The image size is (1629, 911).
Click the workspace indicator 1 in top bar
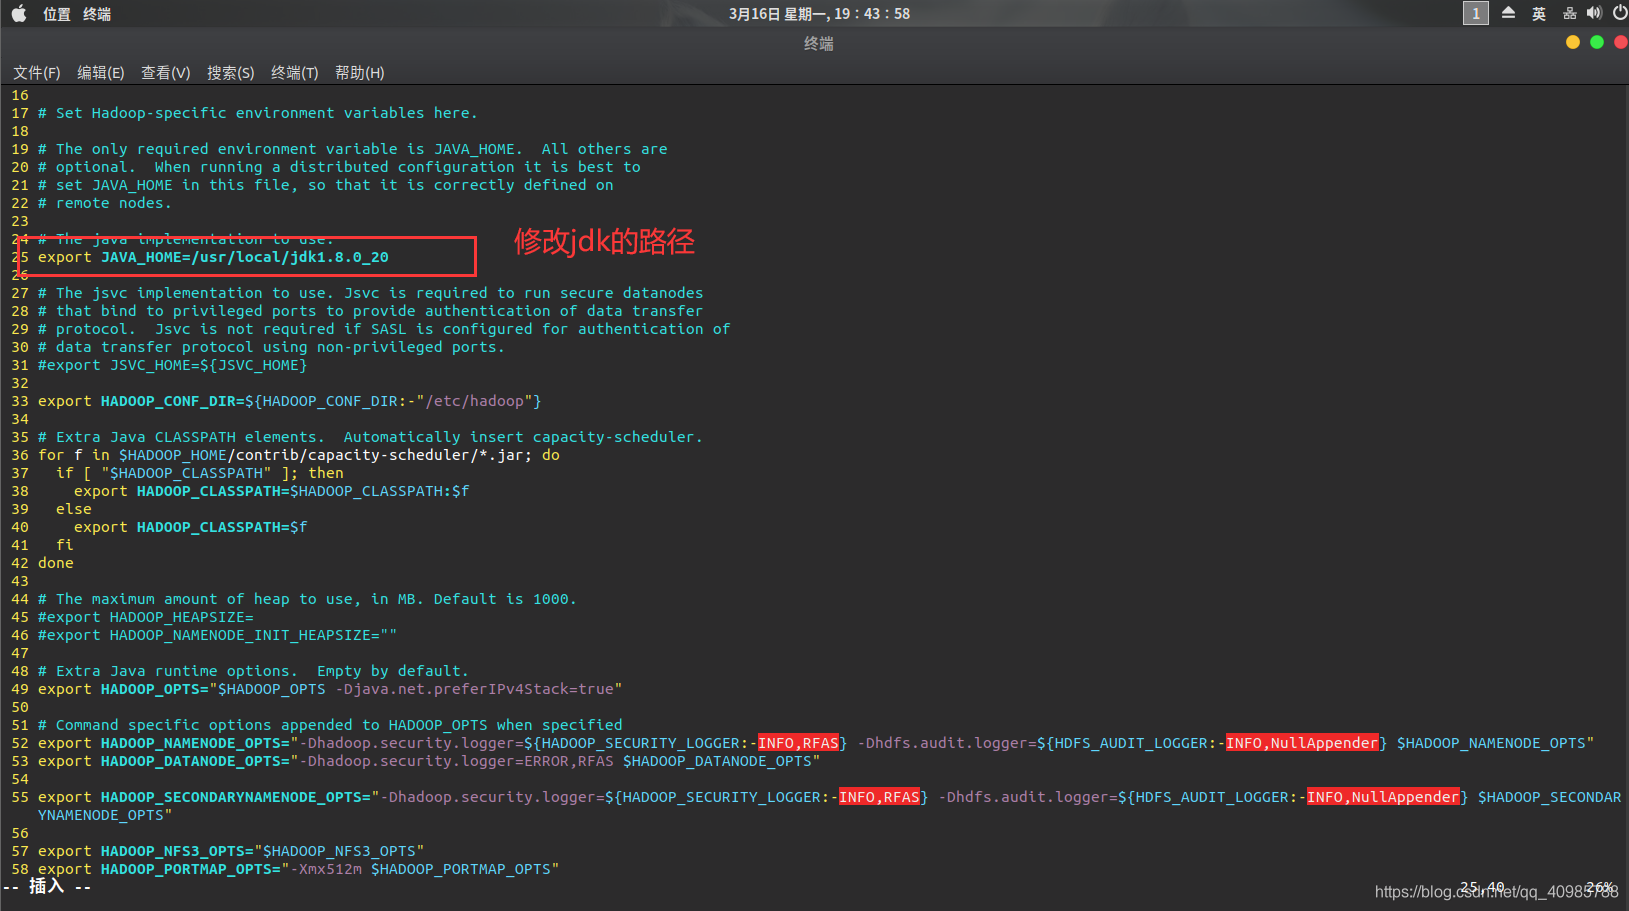[x=1476, y=13]
